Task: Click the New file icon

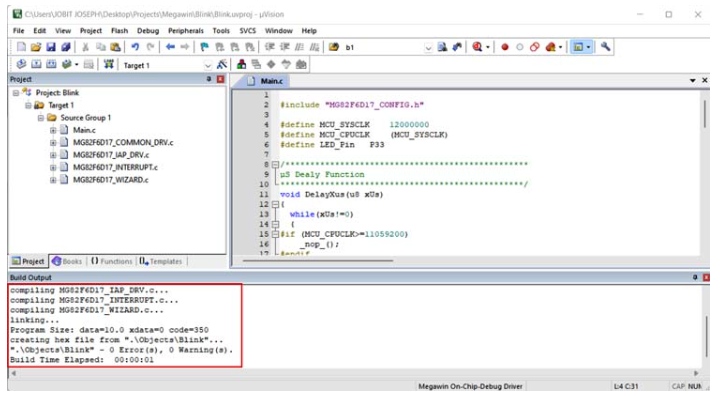Action: click(x=21, y=47)
